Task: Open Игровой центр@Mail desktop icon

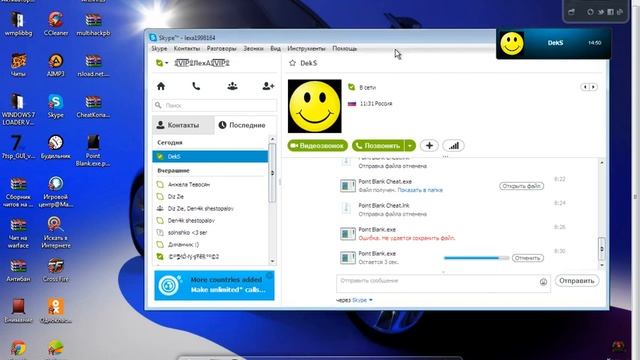Action: (x=56, y=192)
